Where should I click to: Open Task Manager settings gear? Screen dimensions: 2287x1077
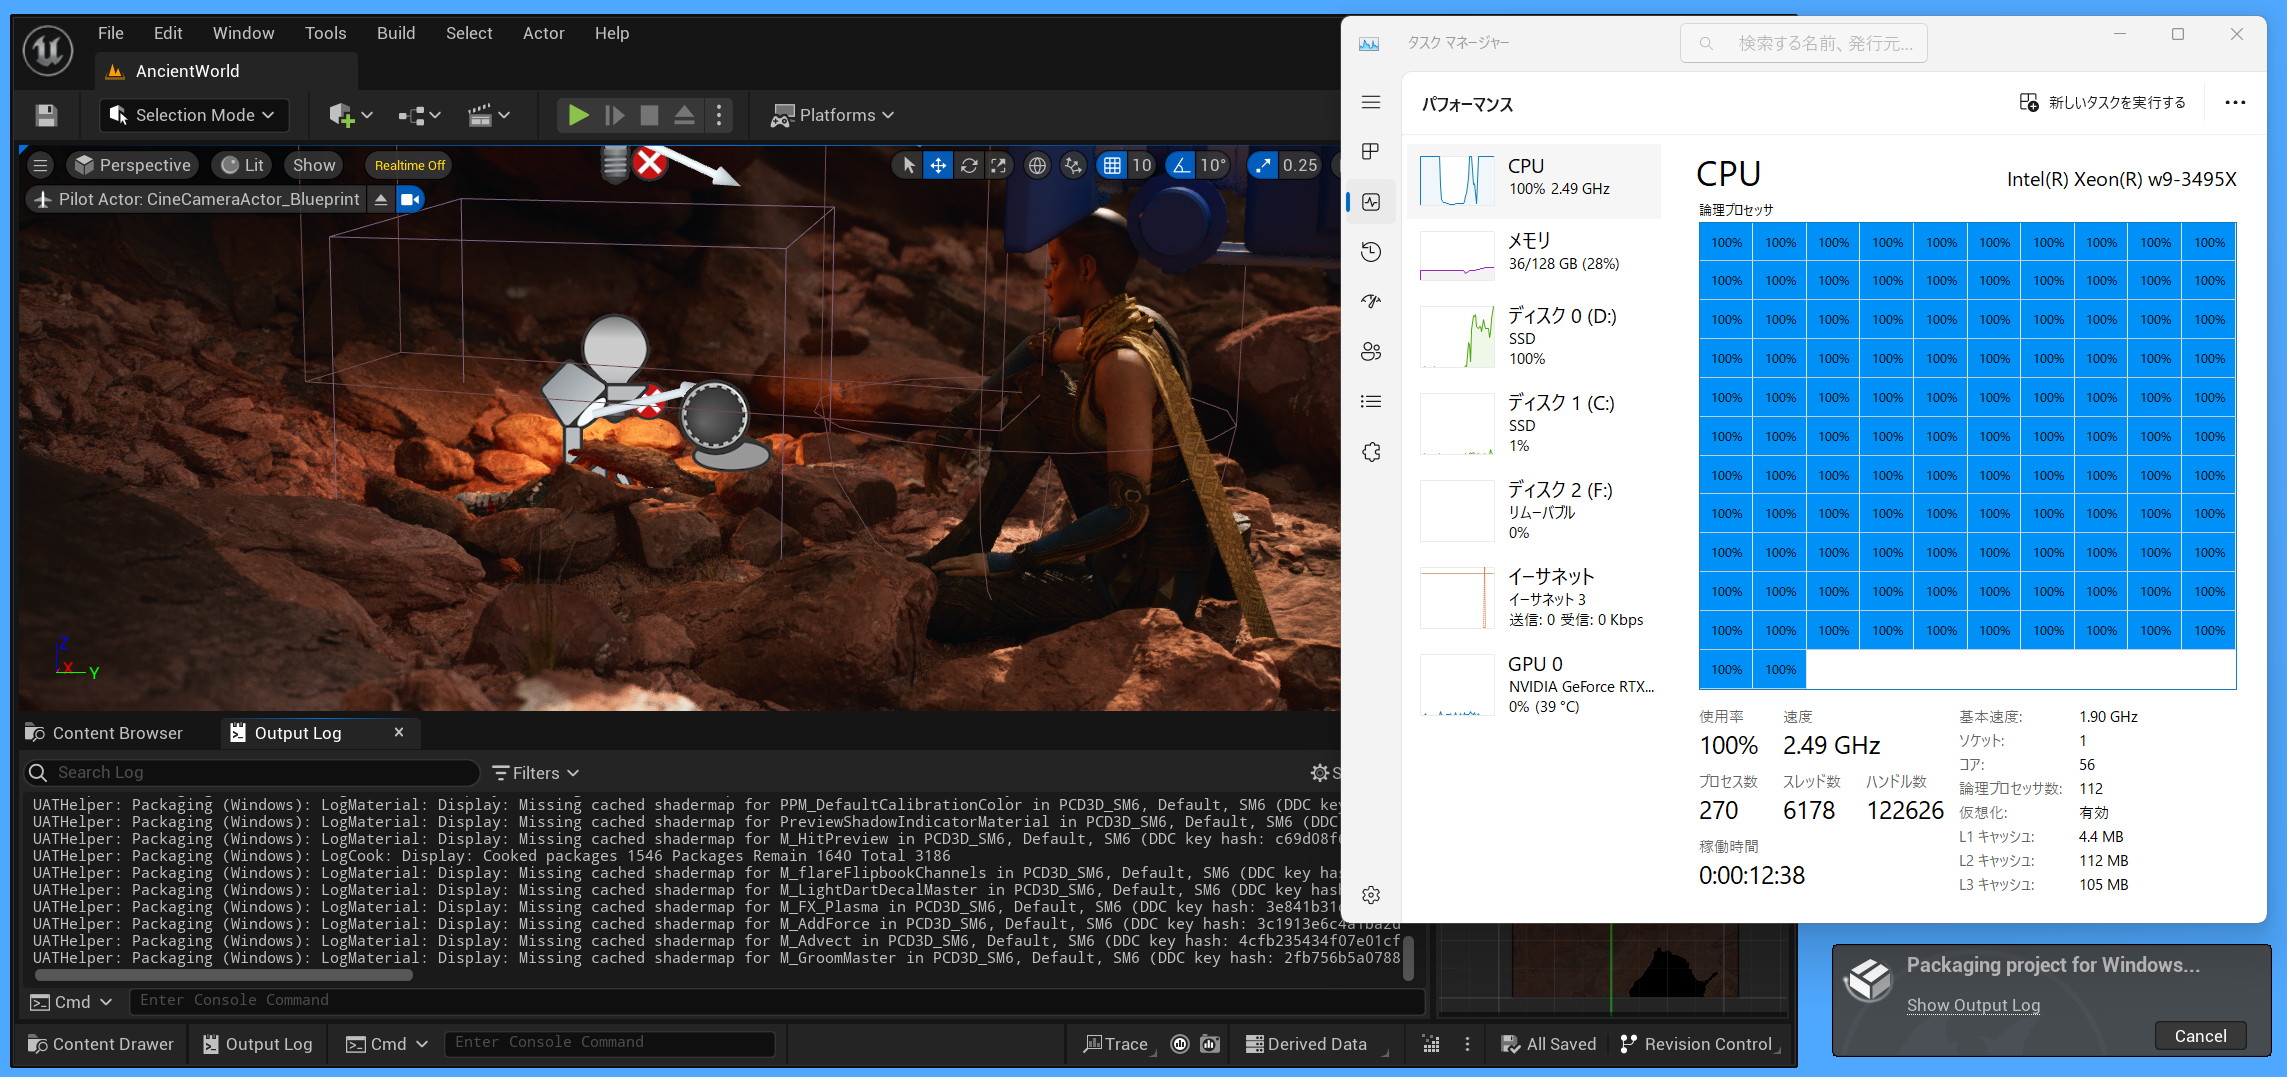click(x=1371, y=895)
